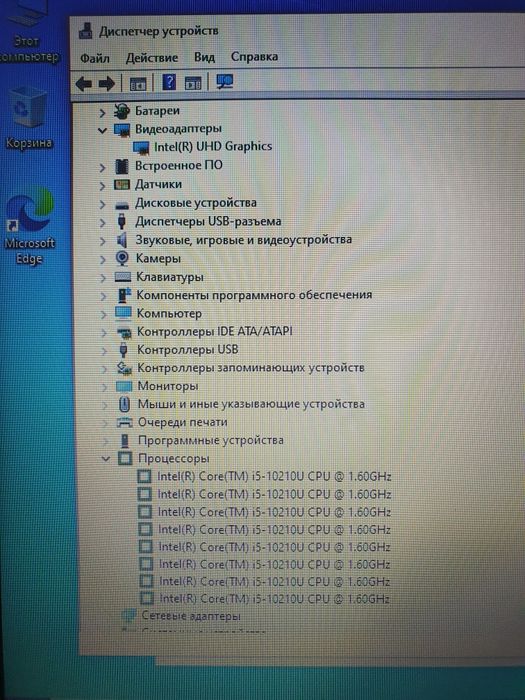
Task: Show or hide the console tree icon
Action: click(138, 83)
